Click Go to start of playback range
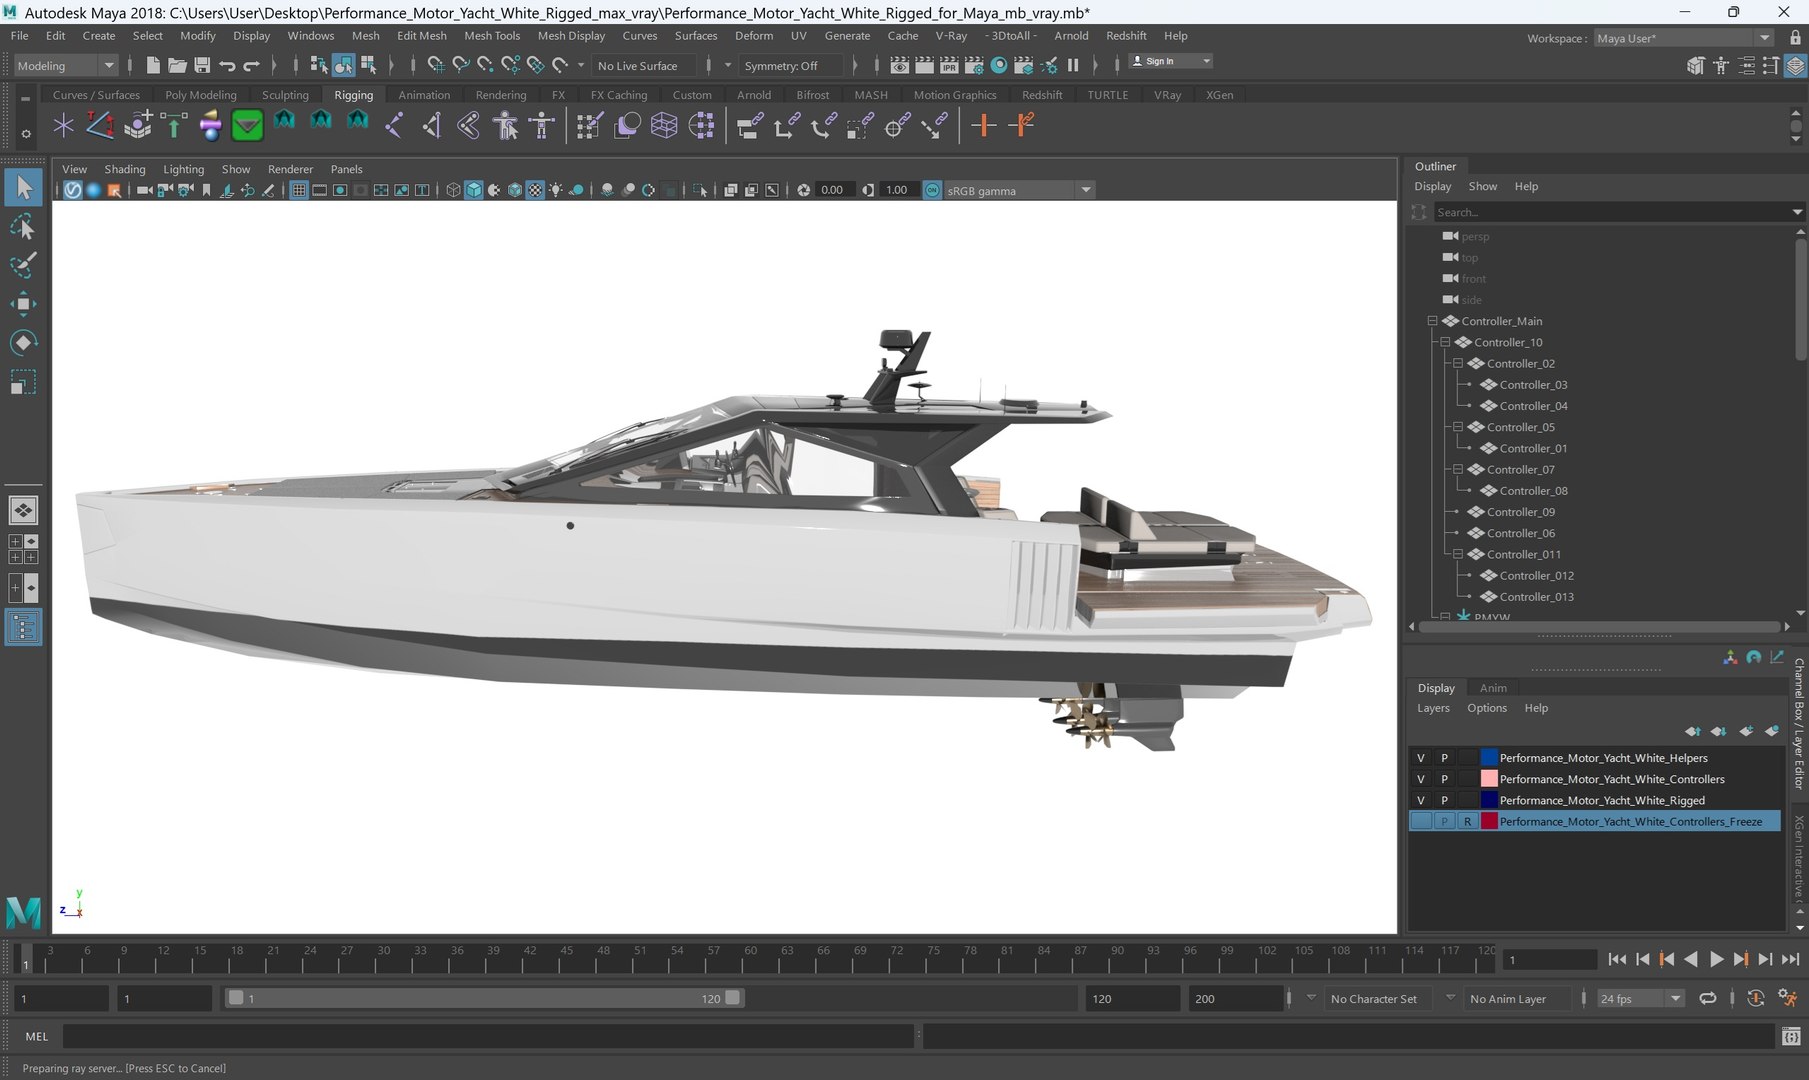This screenshot has height=1080, width=1809. click(1617, 959)
